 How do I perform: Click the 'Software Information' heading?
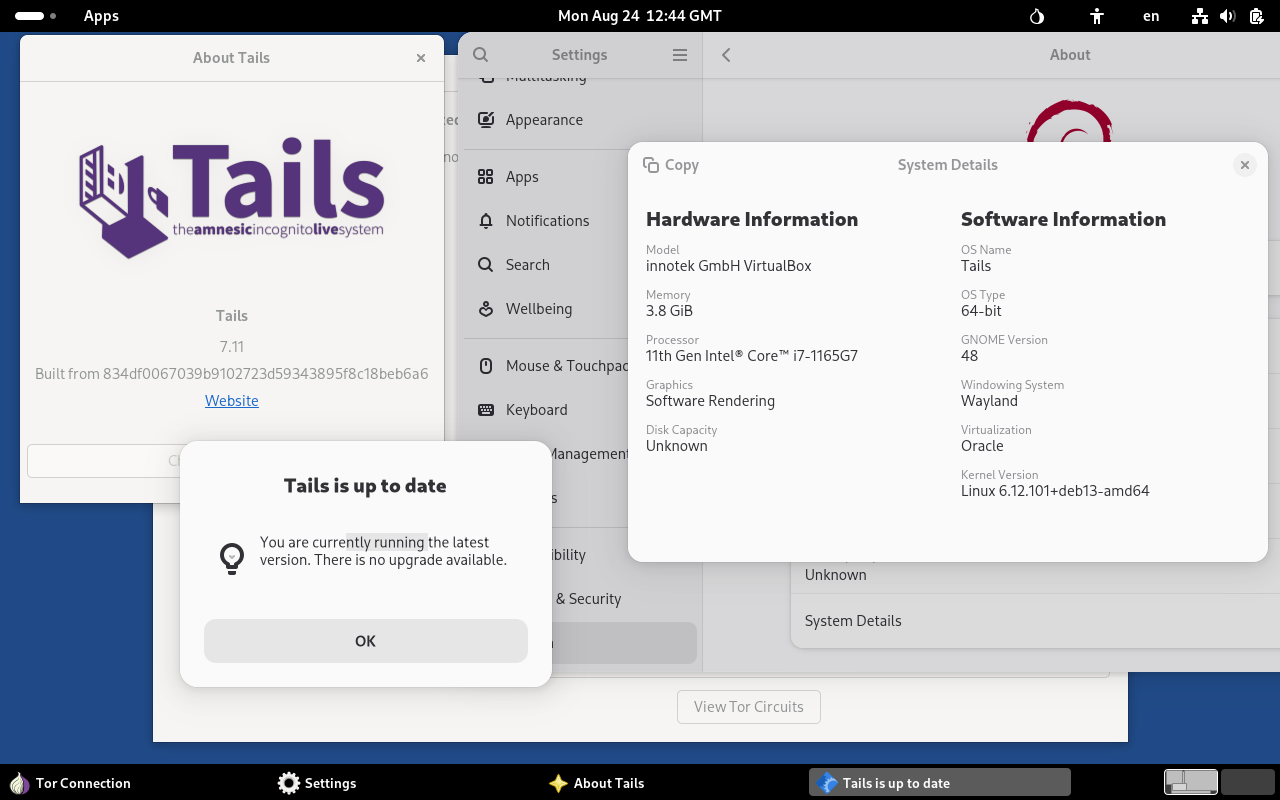[x=1063, y=219]
